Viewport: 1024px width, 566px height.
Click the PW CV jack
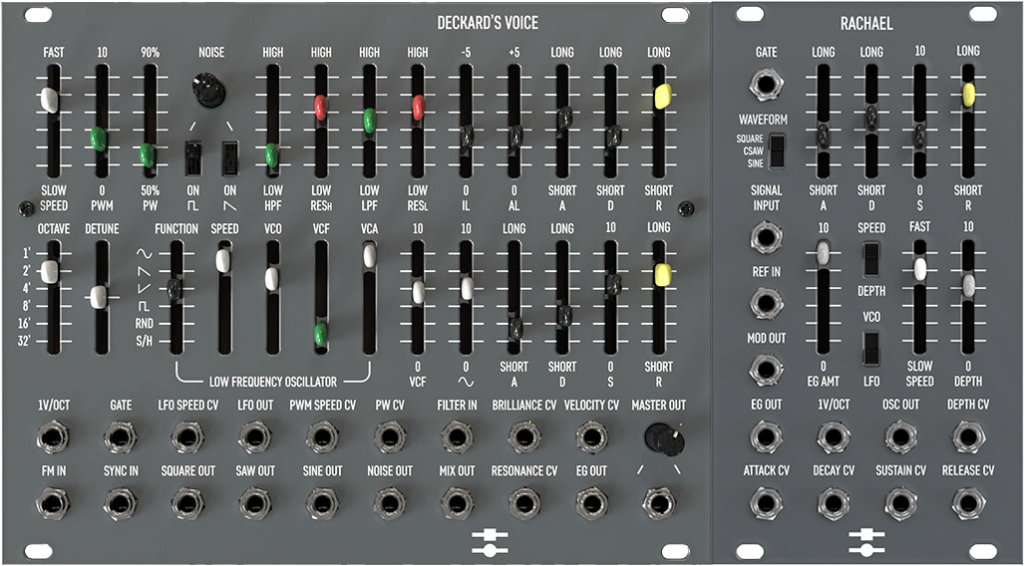point(390,437)
